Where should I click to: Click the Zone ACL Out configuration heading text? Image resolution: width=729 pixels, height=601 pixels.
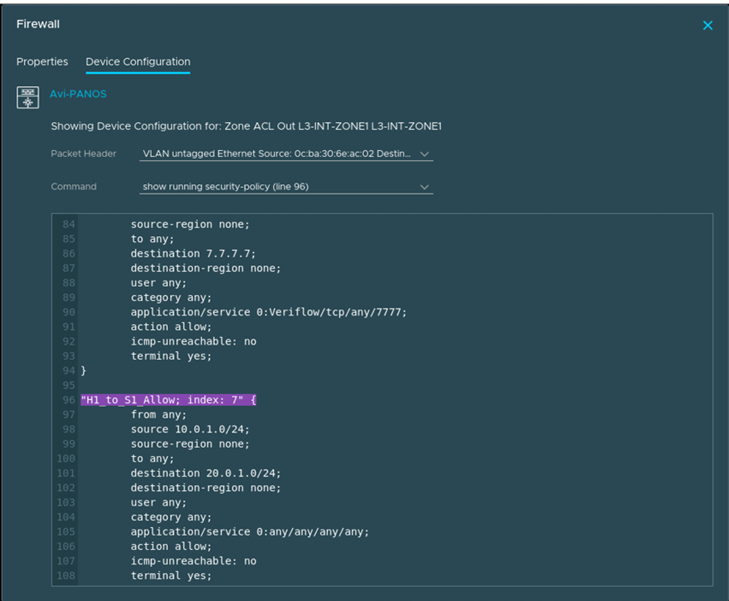point(246,127)
